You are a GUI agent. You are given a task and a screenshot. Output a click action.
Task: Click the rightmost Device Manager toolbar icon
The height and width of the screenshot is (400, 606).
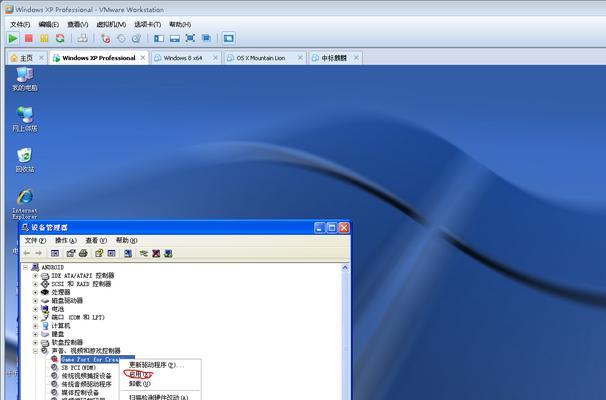pos(168,254)
